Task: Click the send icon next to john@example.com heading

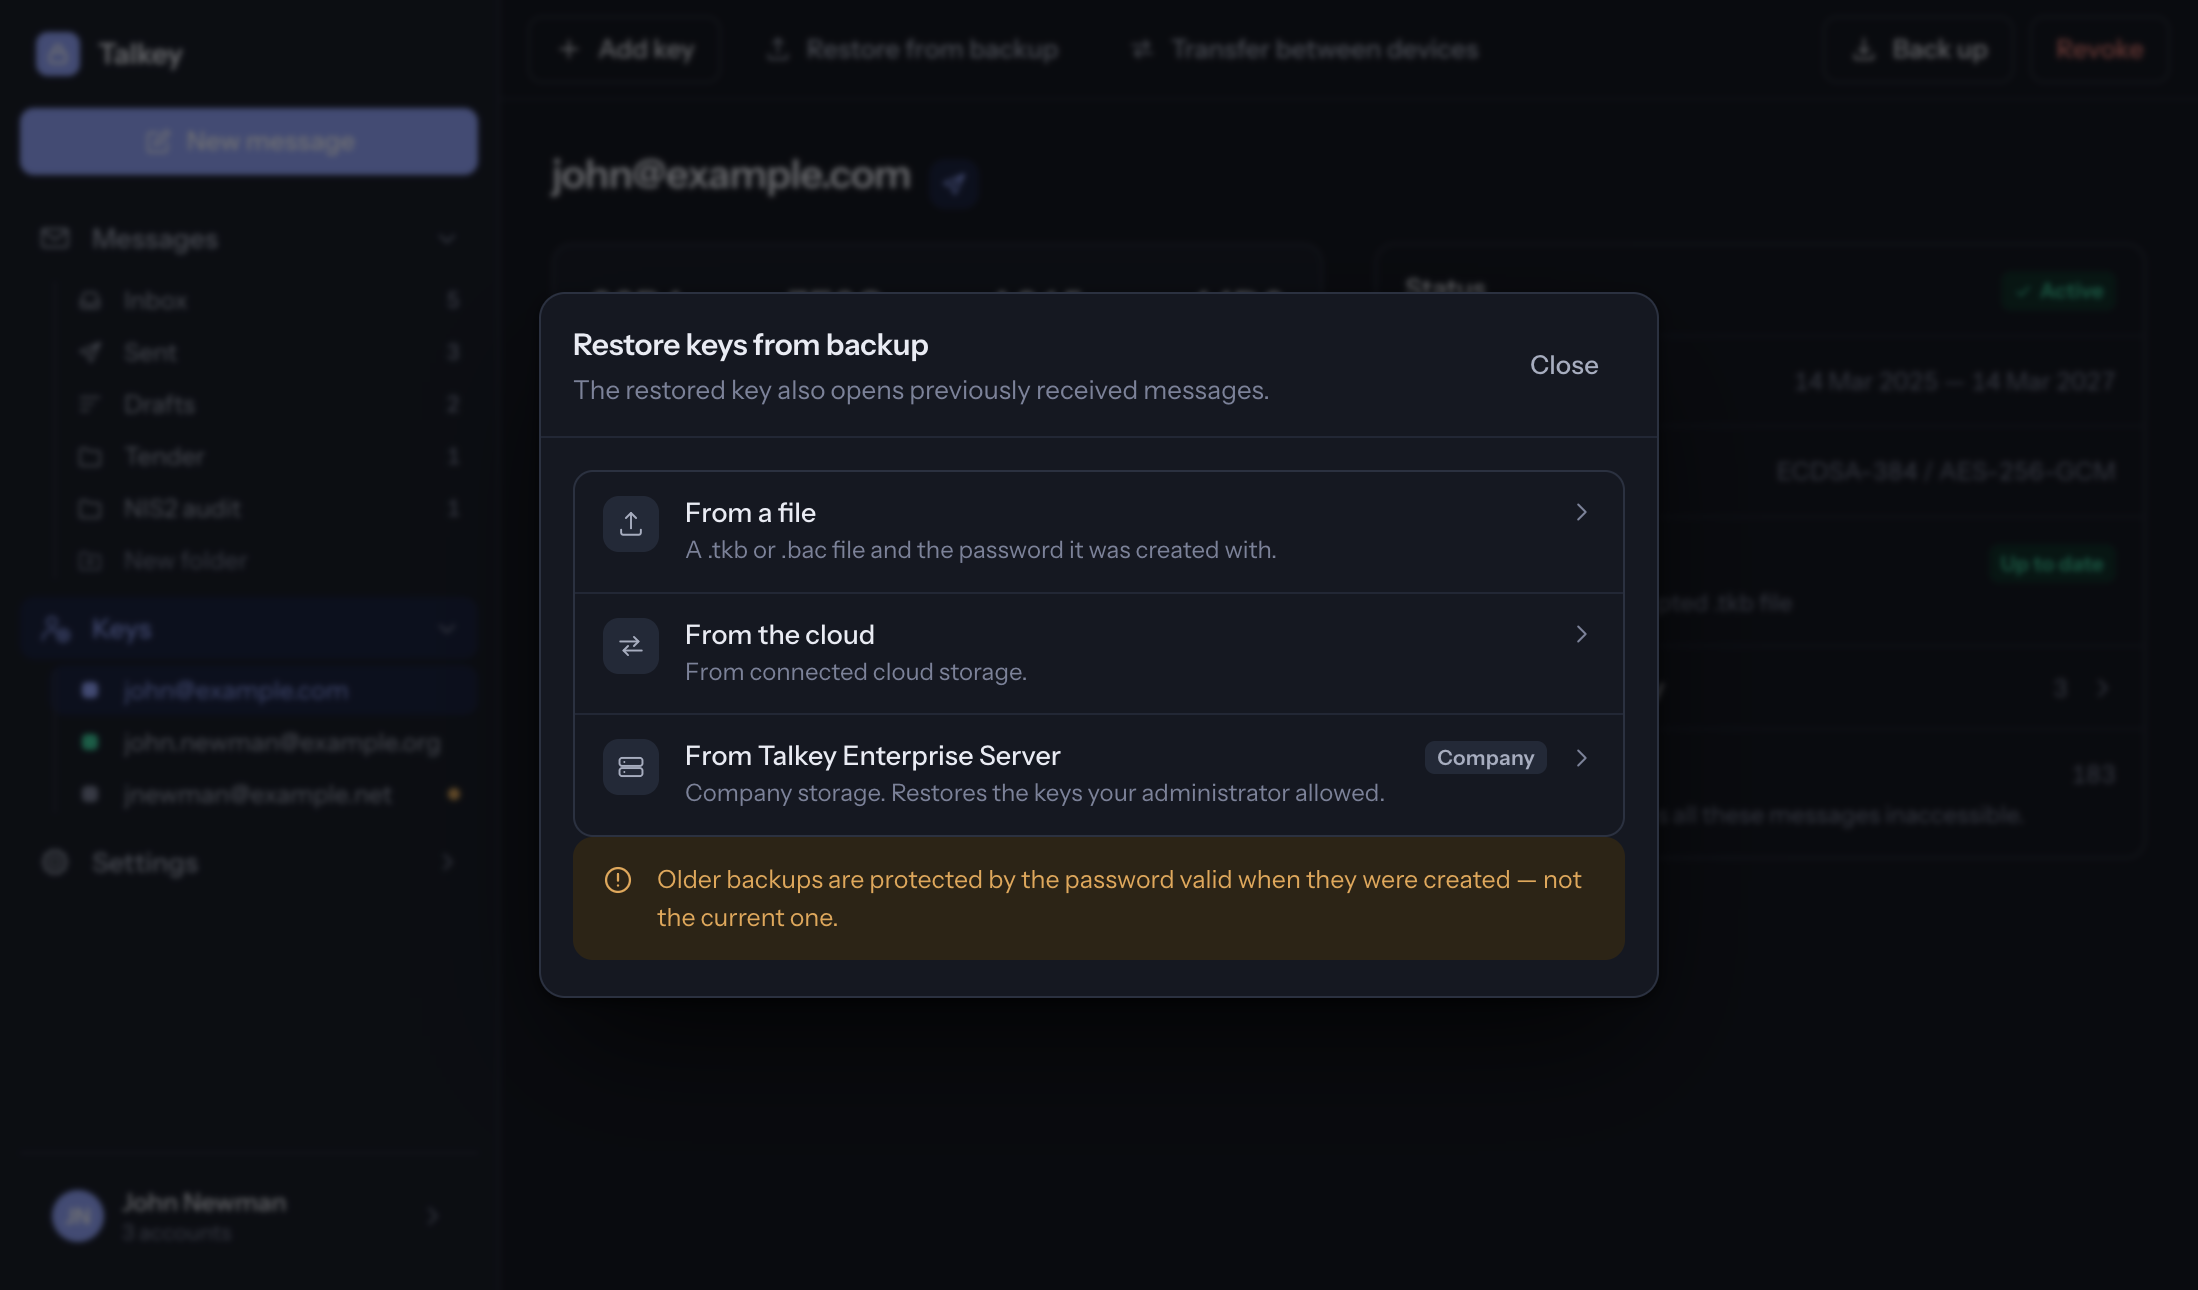Action: (x=954, y=183)
